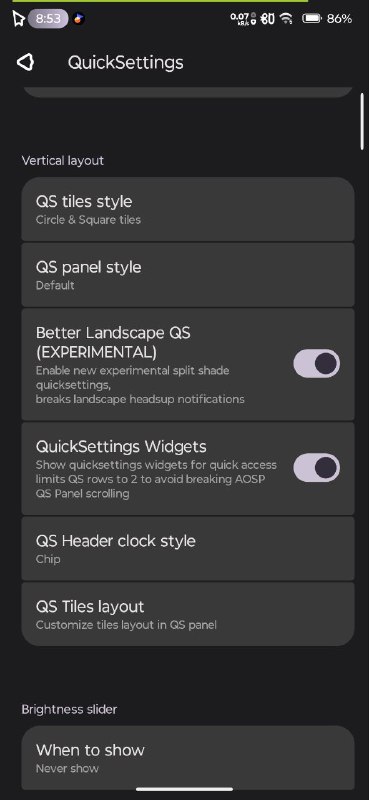Tap the Wi-Fi status icon

287,19
